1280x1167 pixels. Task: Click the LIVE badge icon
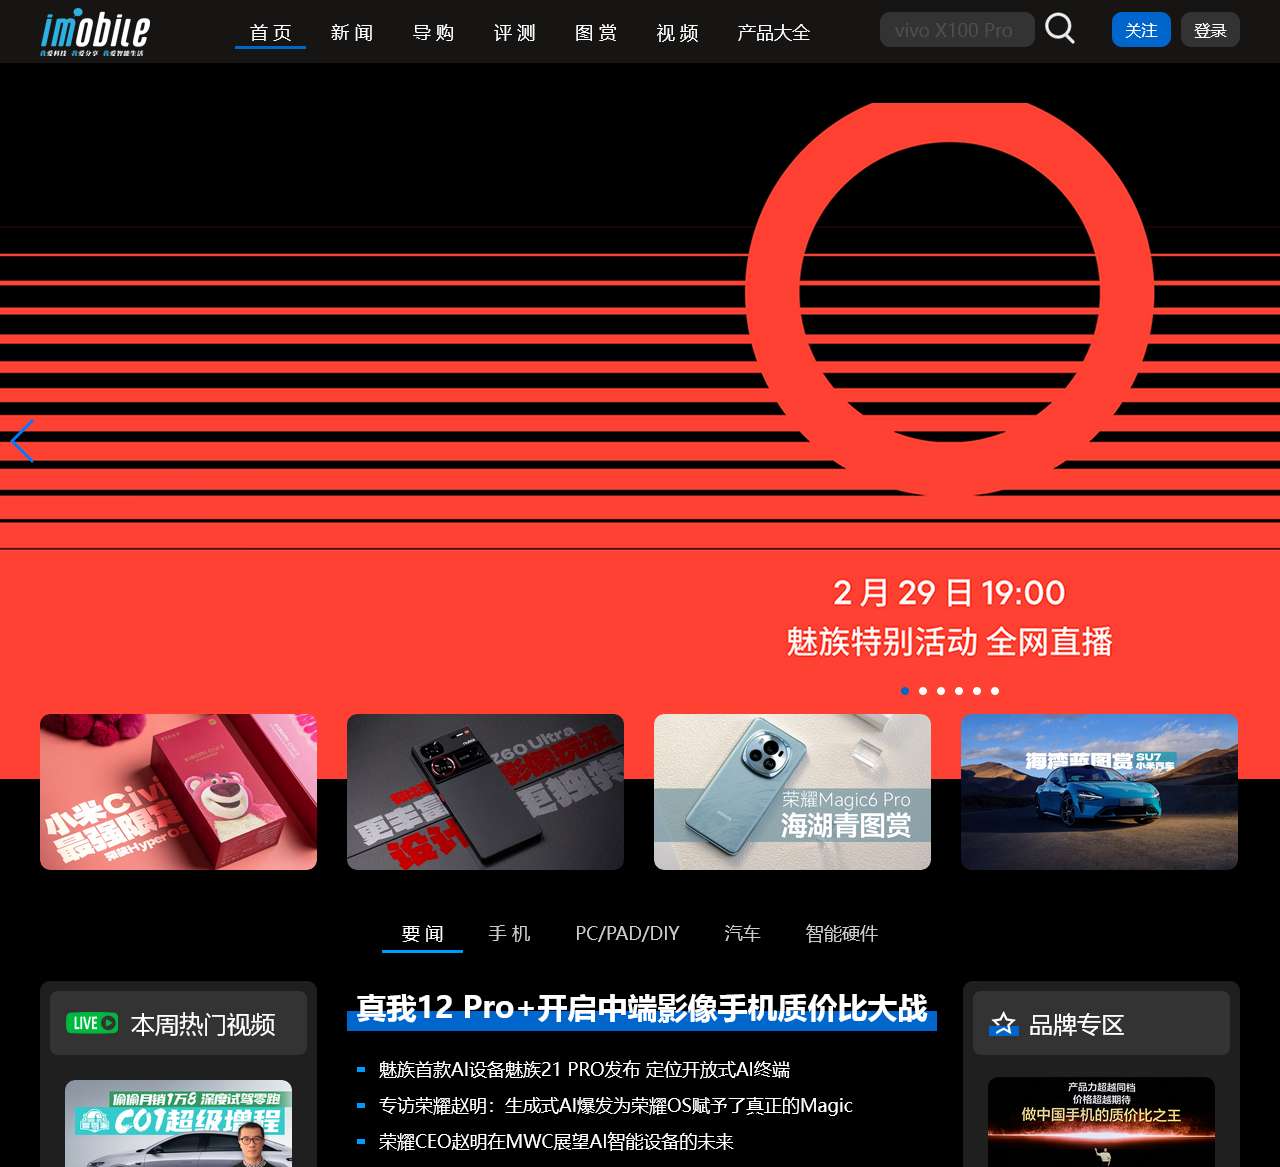coord(92,1023)
